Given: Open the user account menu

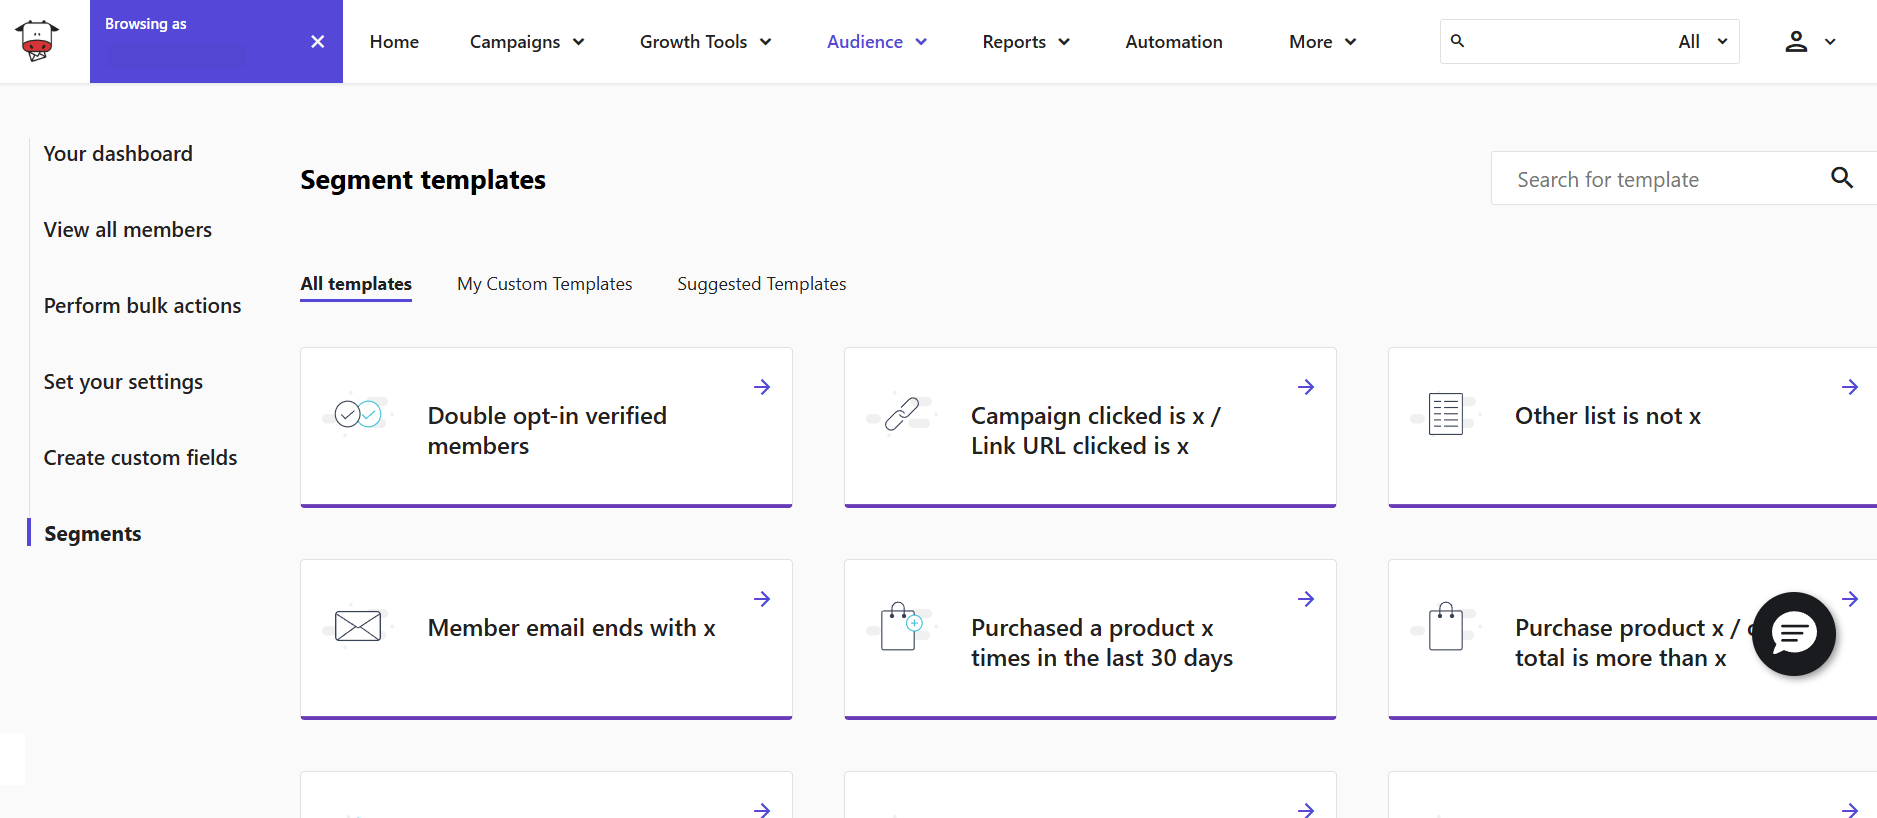Looking at the screenshot, I should 1810,41.
